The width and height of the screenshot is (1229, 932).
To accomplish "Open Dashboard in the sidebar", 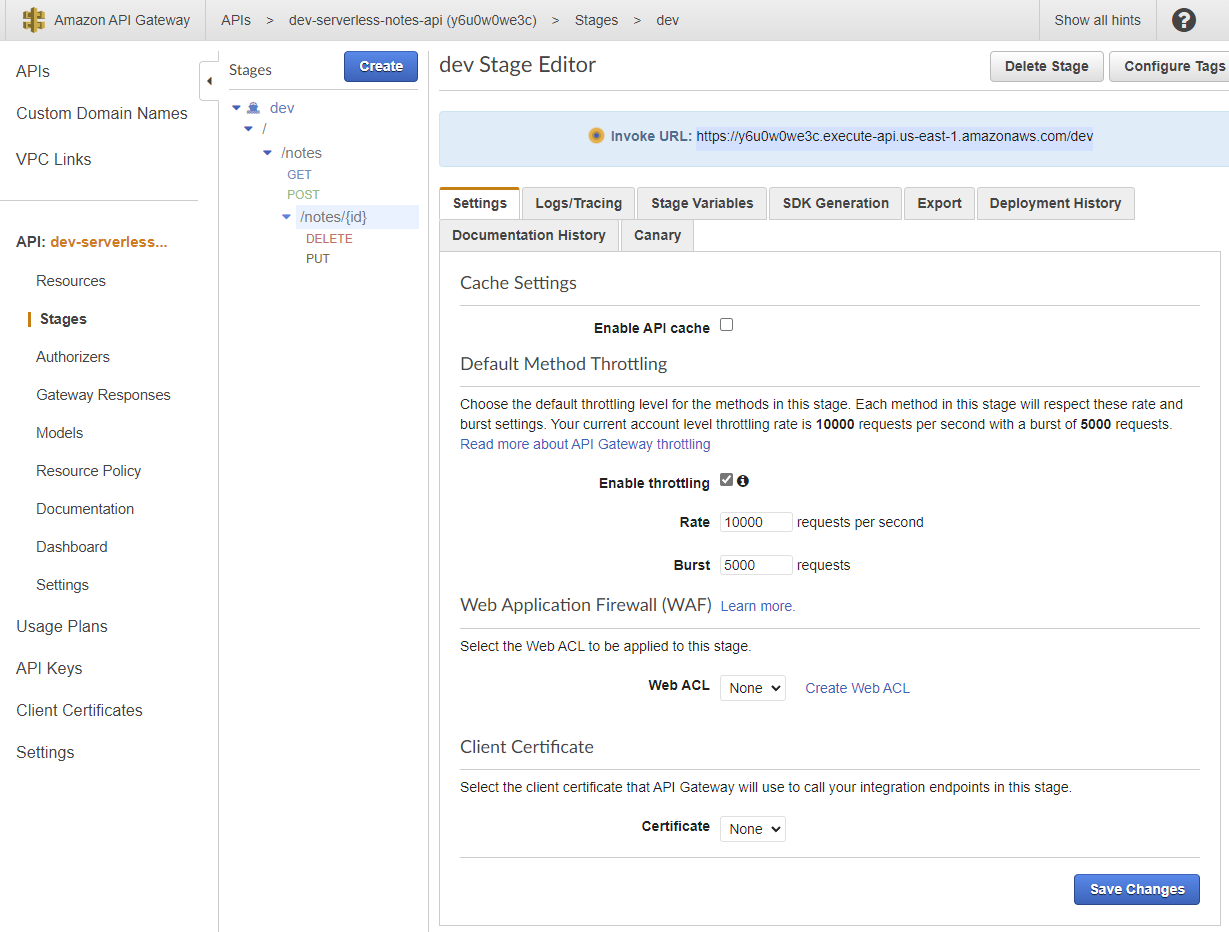I will (x=72, y=547).
